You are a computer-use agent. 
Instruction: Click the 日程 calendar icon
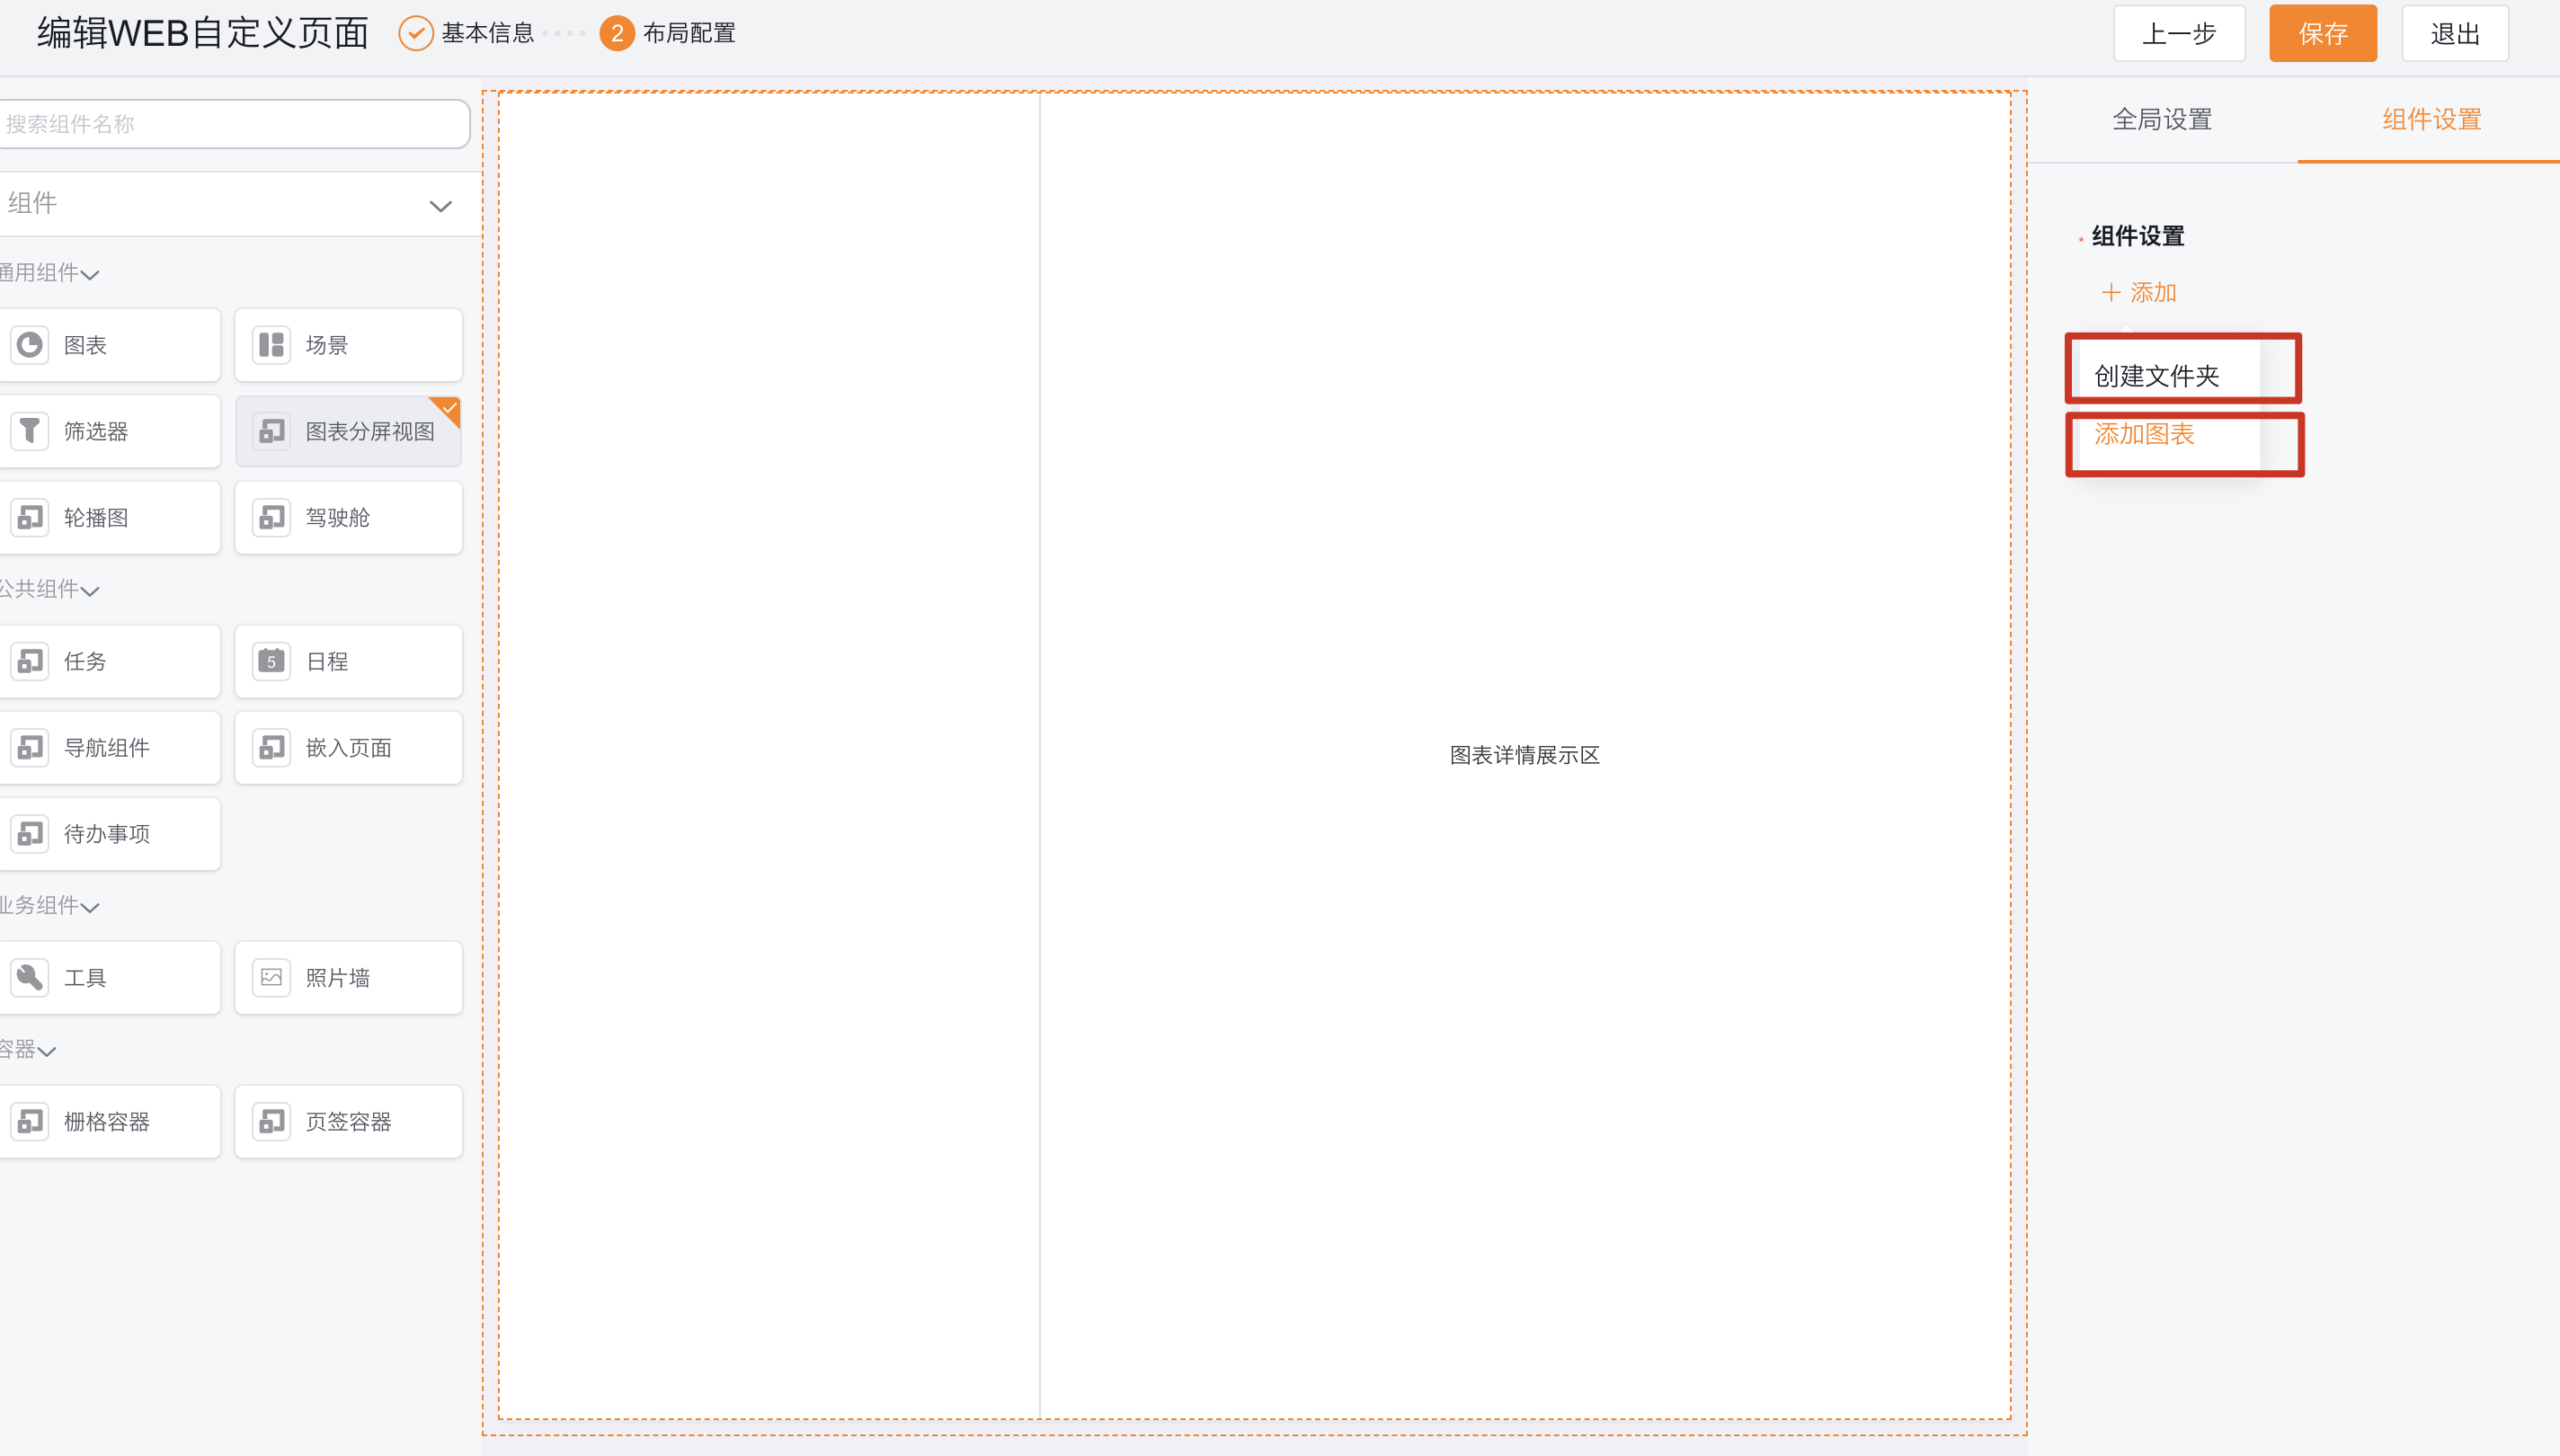coord(271,661)
